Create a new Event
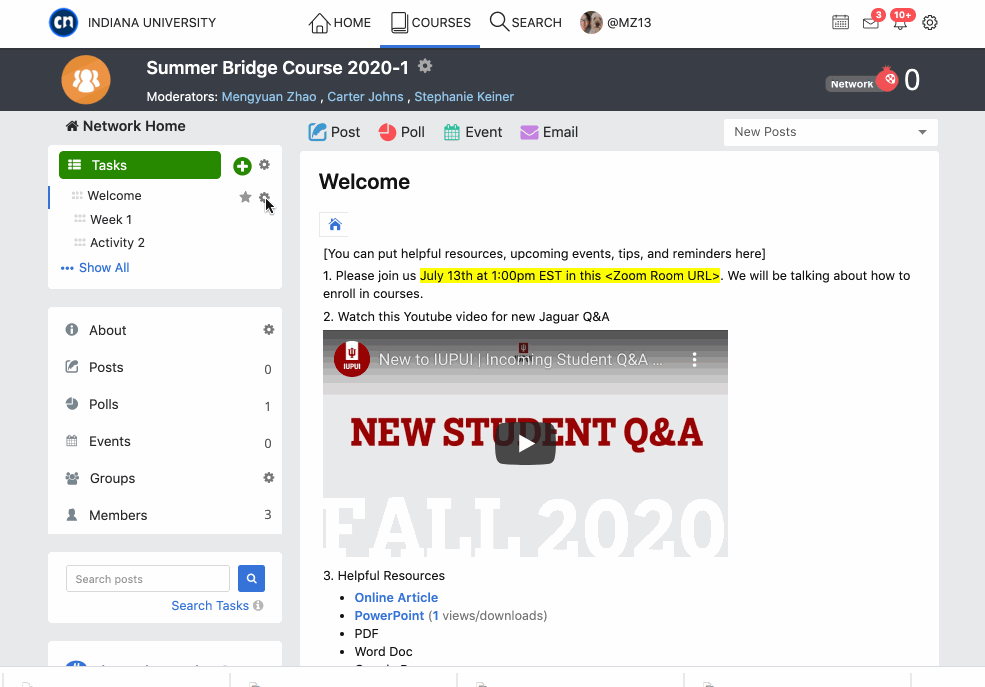 click(x=473, y=132)
